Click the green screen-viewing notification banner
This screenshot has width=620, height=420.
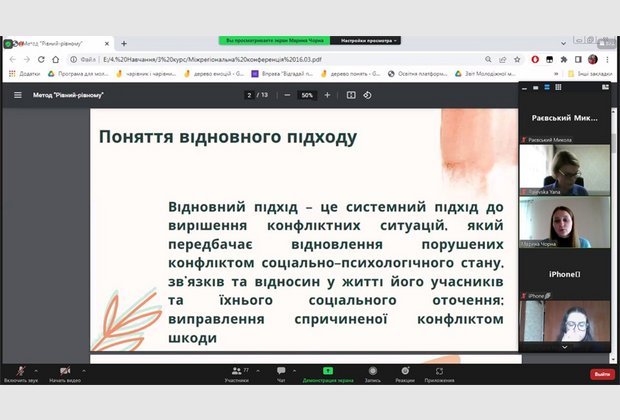(x=274, y=40)
